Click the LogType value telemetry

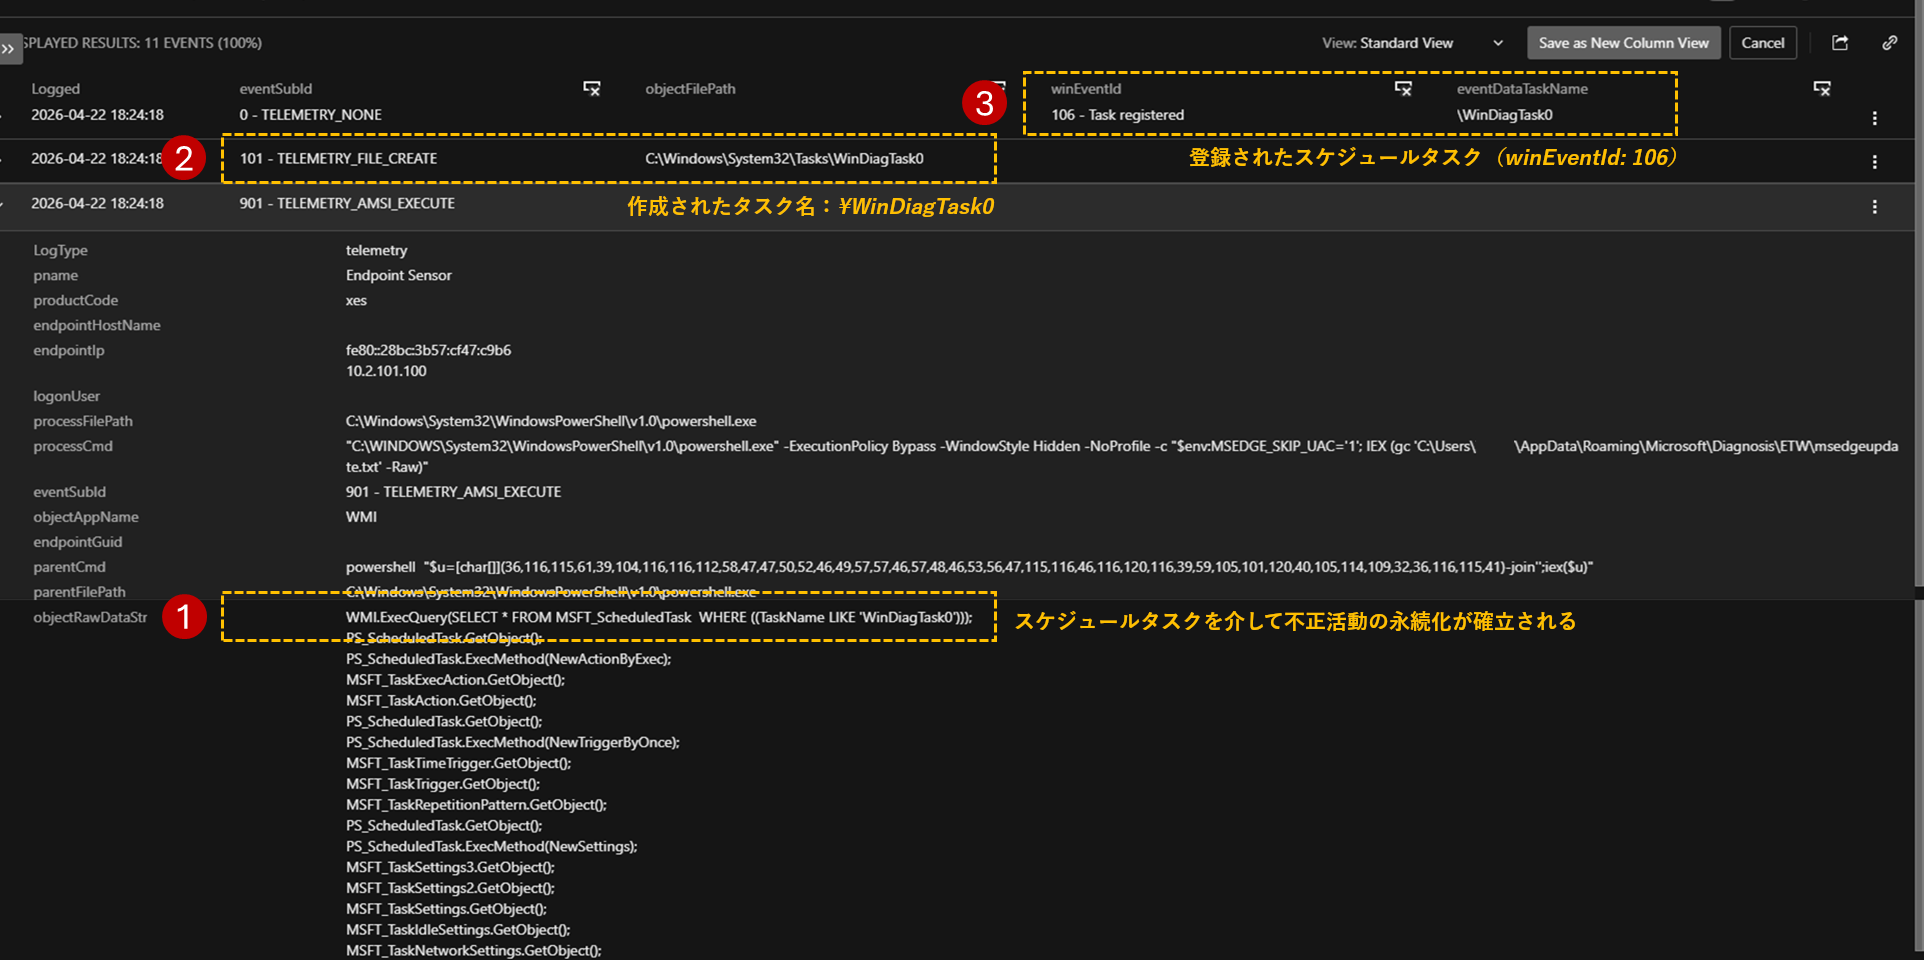point(376,250)
